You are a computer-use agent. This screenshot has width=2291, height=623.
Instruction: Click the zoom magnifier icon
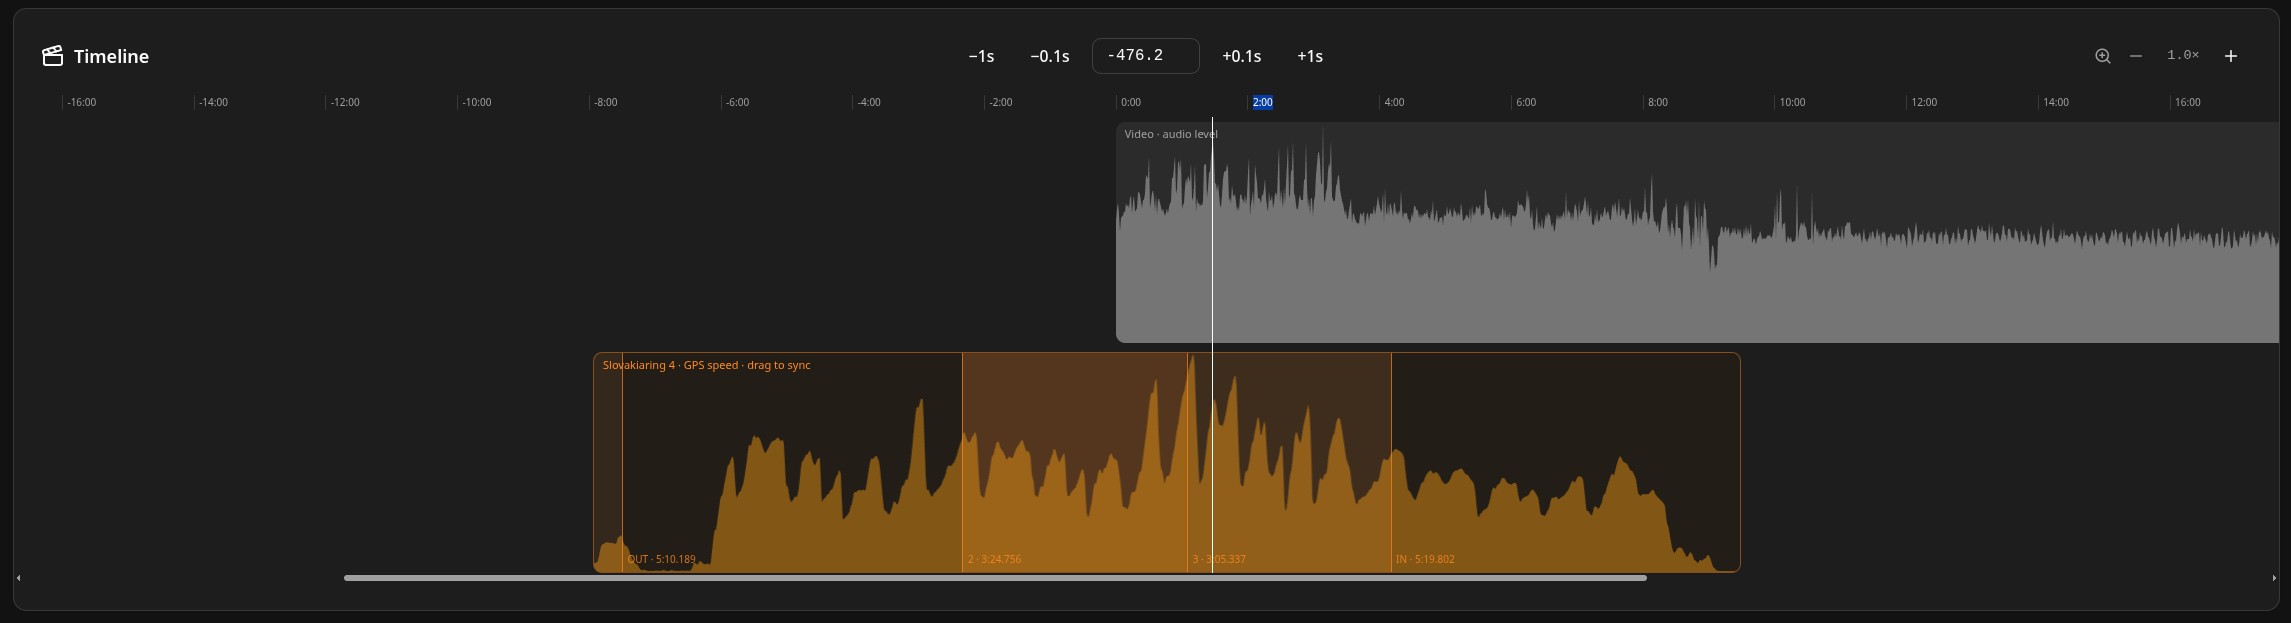[2102, 56]
